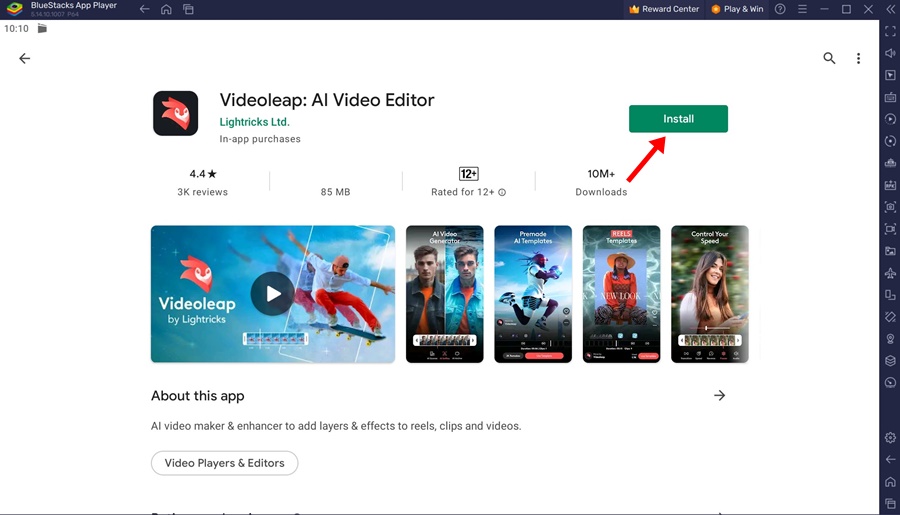Open the sidebar macro play icon
This screenshot has height=515, width=900.
(x=890, y=119)
